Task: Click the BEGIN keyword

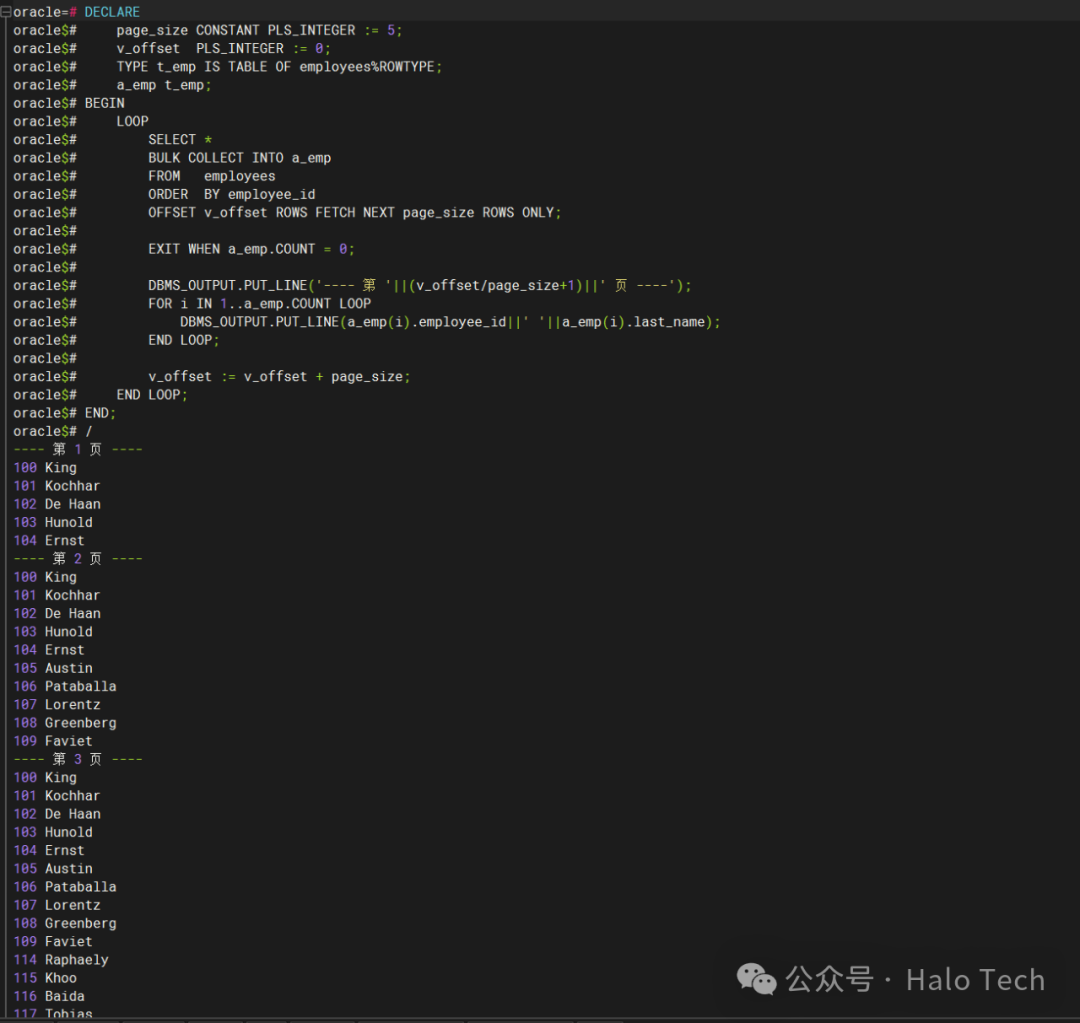Action: click(x=105, y=103)
